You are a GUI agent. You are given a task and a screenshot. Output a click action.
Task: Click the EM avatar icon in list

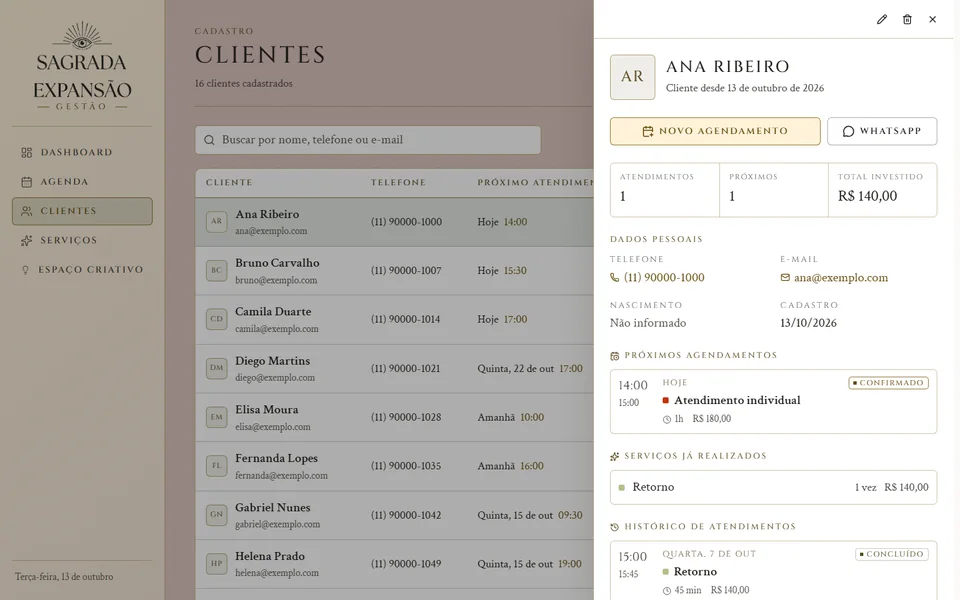217,418
